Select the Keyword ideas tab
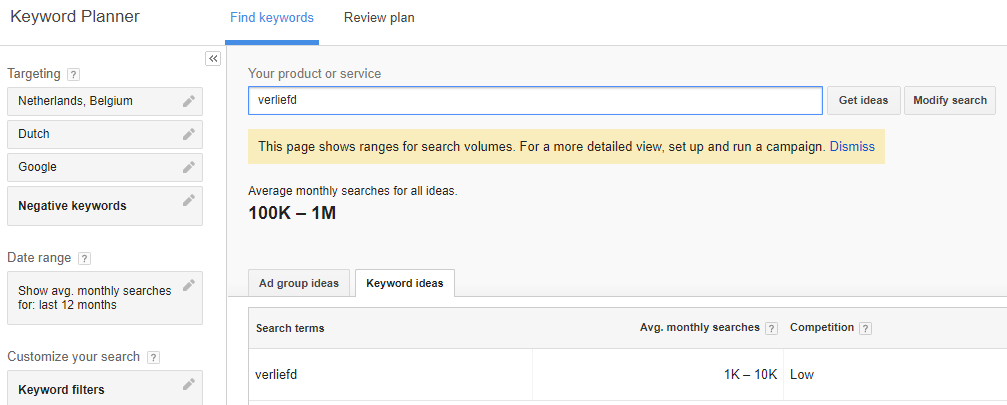The width and height of the screenshot is (1007, 405). [x=405, y=283]
